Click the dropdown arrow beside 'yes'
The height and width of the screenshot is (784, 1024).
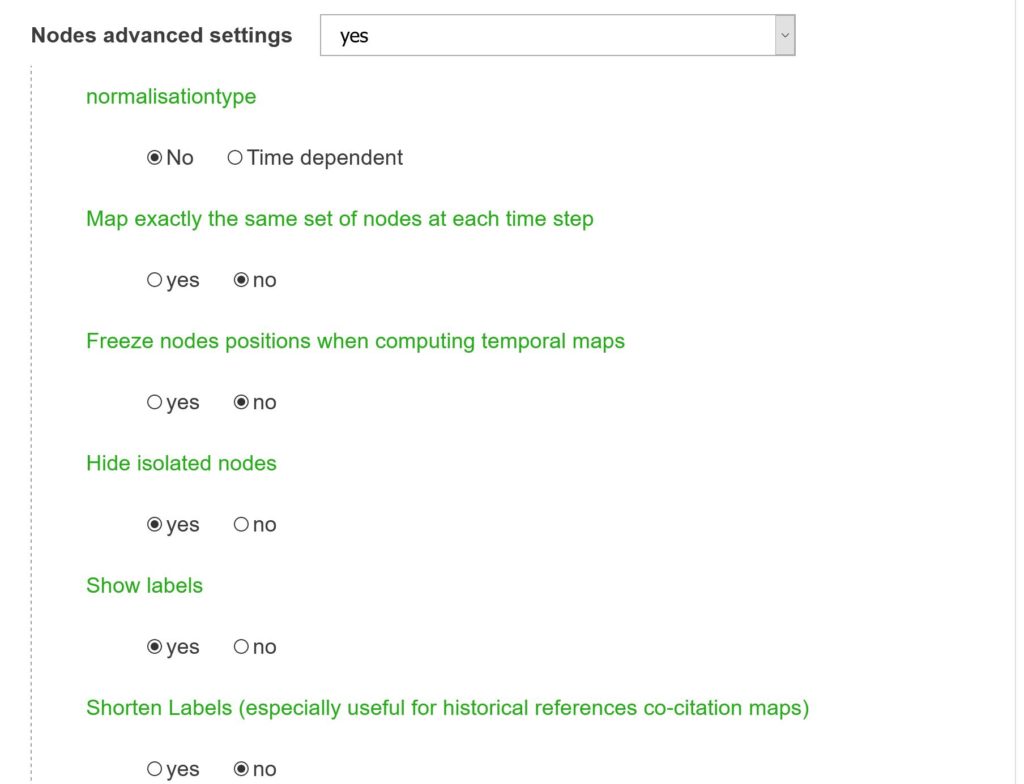pyautogui.click(x=785, y=34)
